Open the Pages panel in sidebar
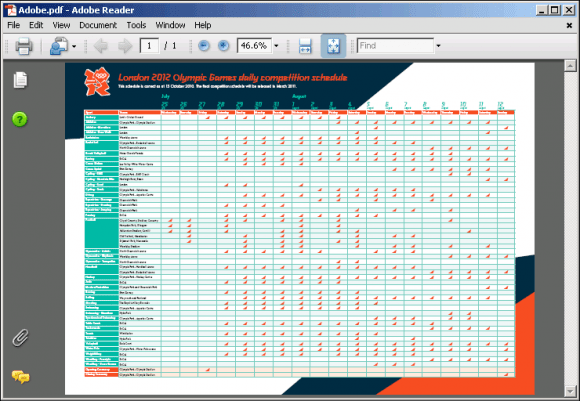This screenshot has width=580, height=401. click(x=20, y=80)
